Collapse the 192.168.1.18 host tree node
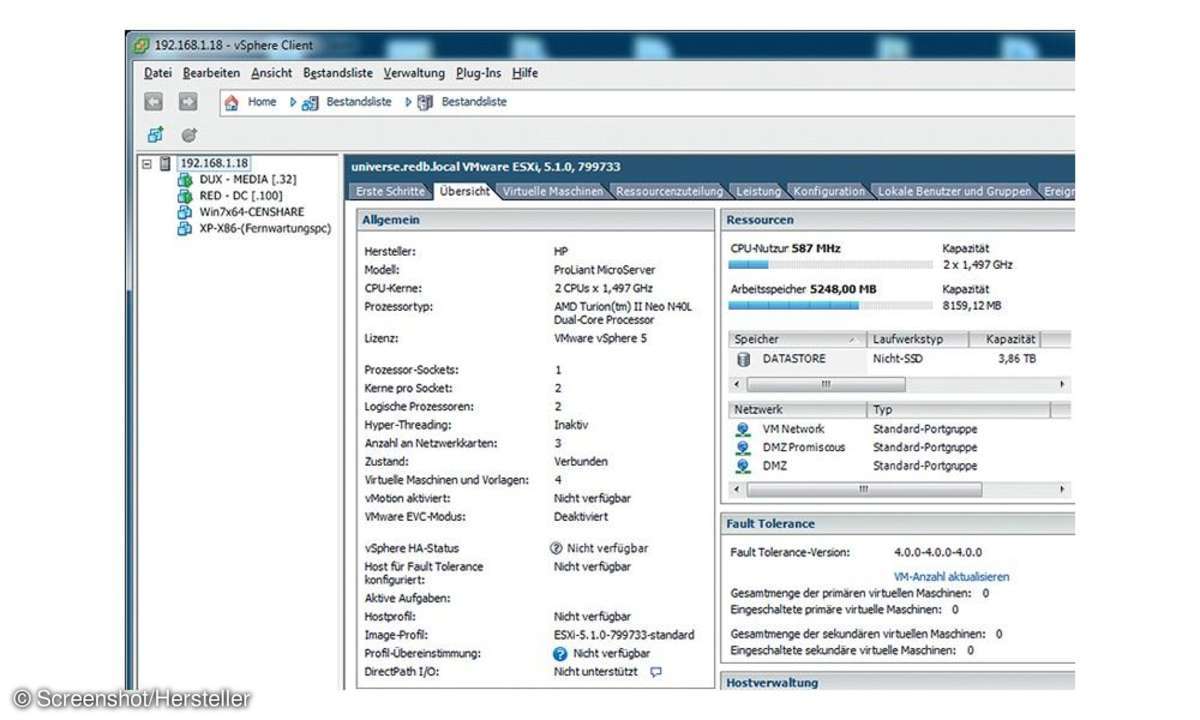Viewport: 1200px width, 720px height. tap(147, 163)
